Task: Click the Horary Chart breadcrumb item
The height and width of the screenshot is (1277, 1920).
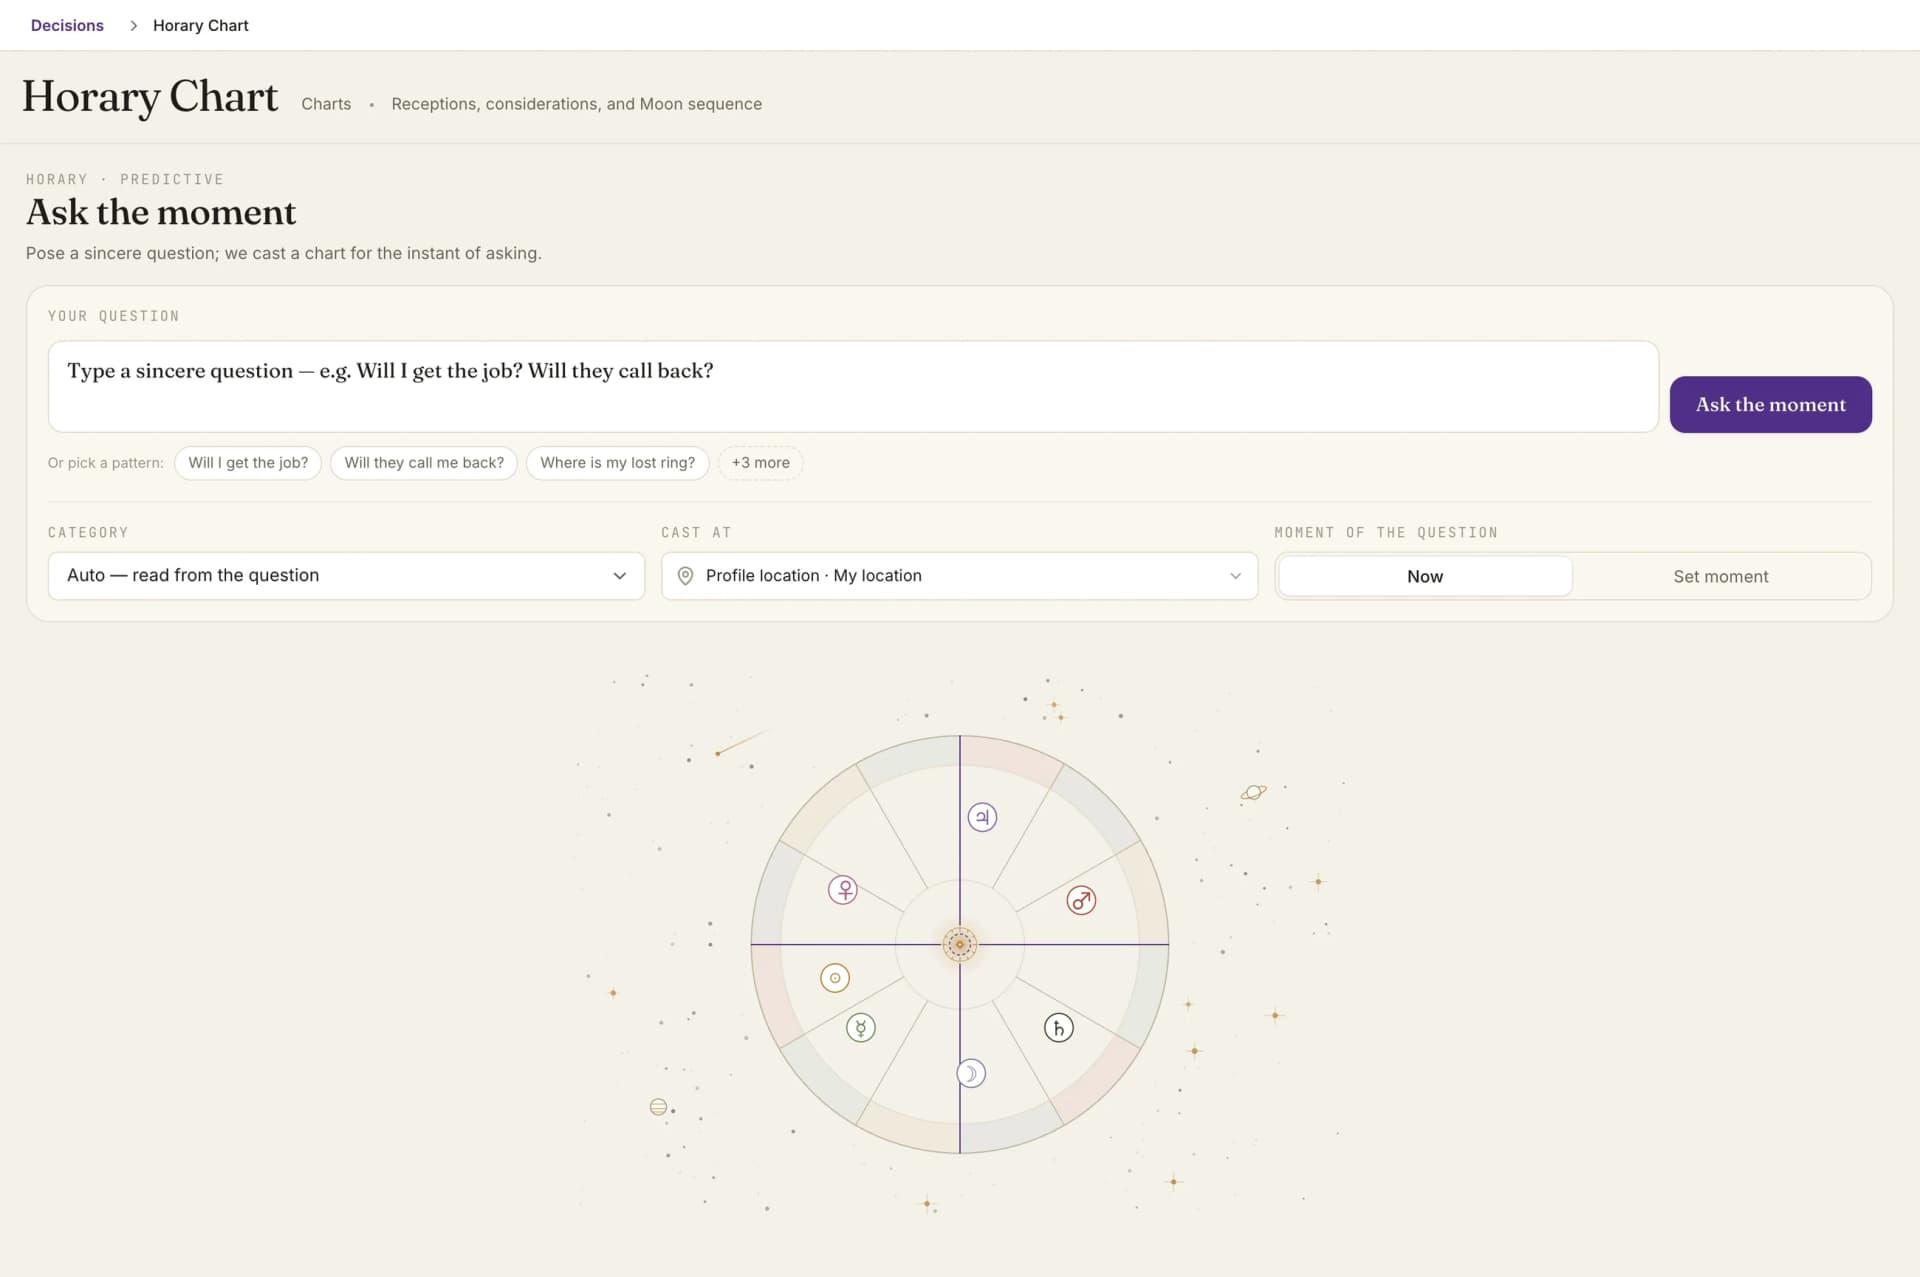Action: pos(200,25)
